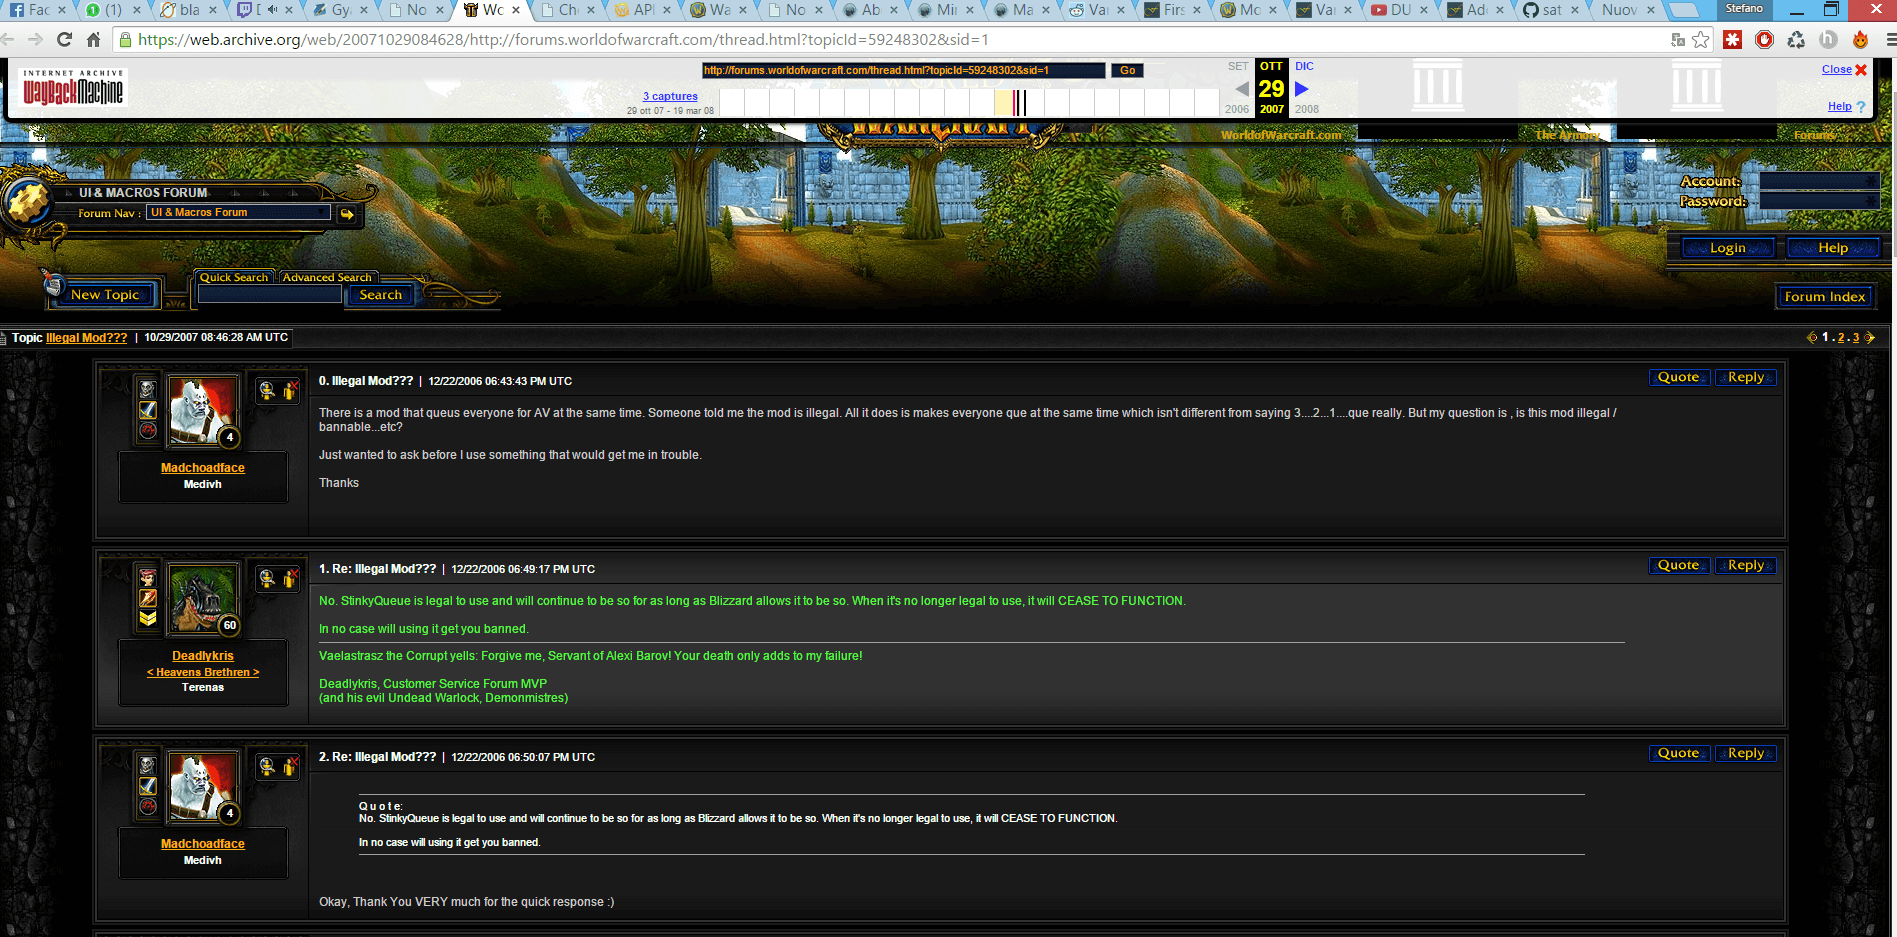Click the yellow chevron rank icon for Deadlykris
Screen dimensions: 1897x937
tap(147, 618)
